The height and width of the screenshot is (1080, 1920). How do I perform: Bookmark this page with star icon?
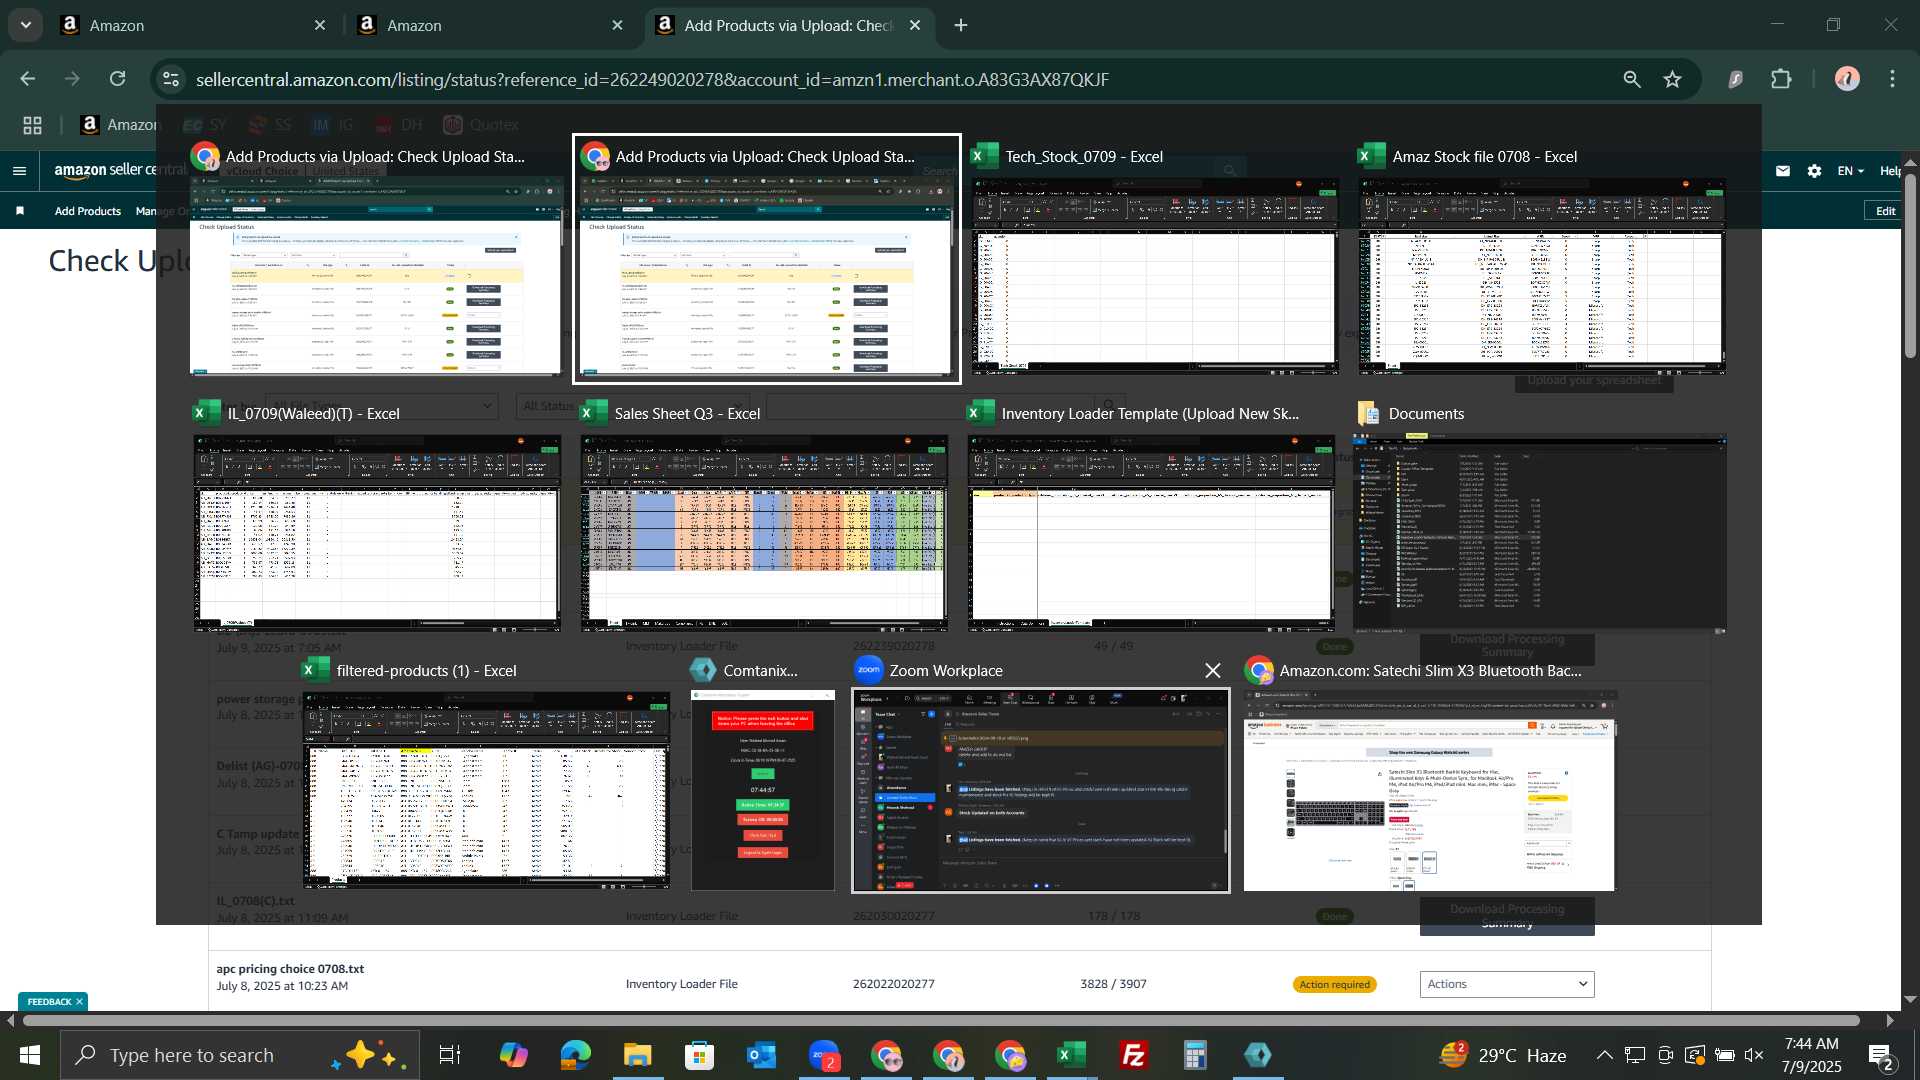pyautogui.click(x=1673, y=79)
